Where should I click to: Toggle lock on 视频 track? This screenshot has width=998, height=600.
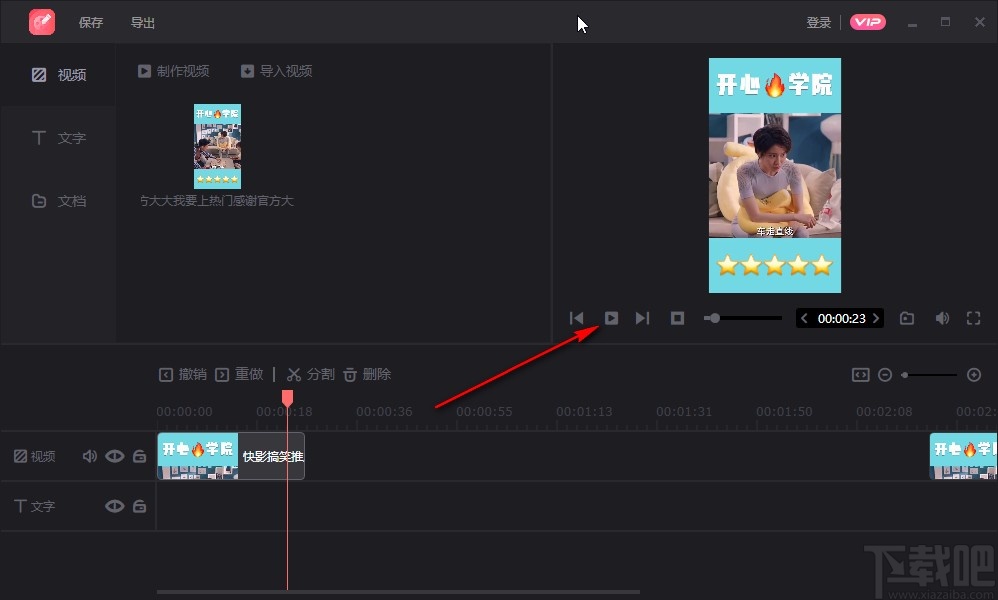click(139, 456)
